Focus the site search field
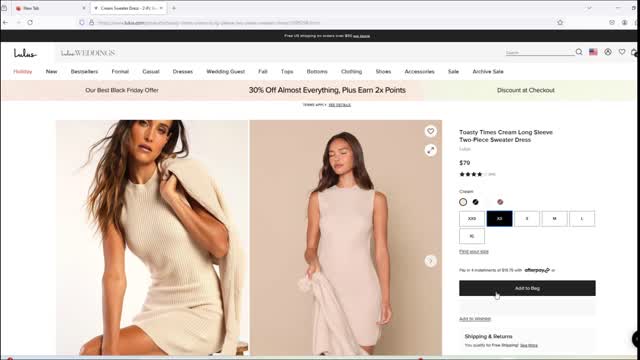Screen dimensions: 640x360 540,52
